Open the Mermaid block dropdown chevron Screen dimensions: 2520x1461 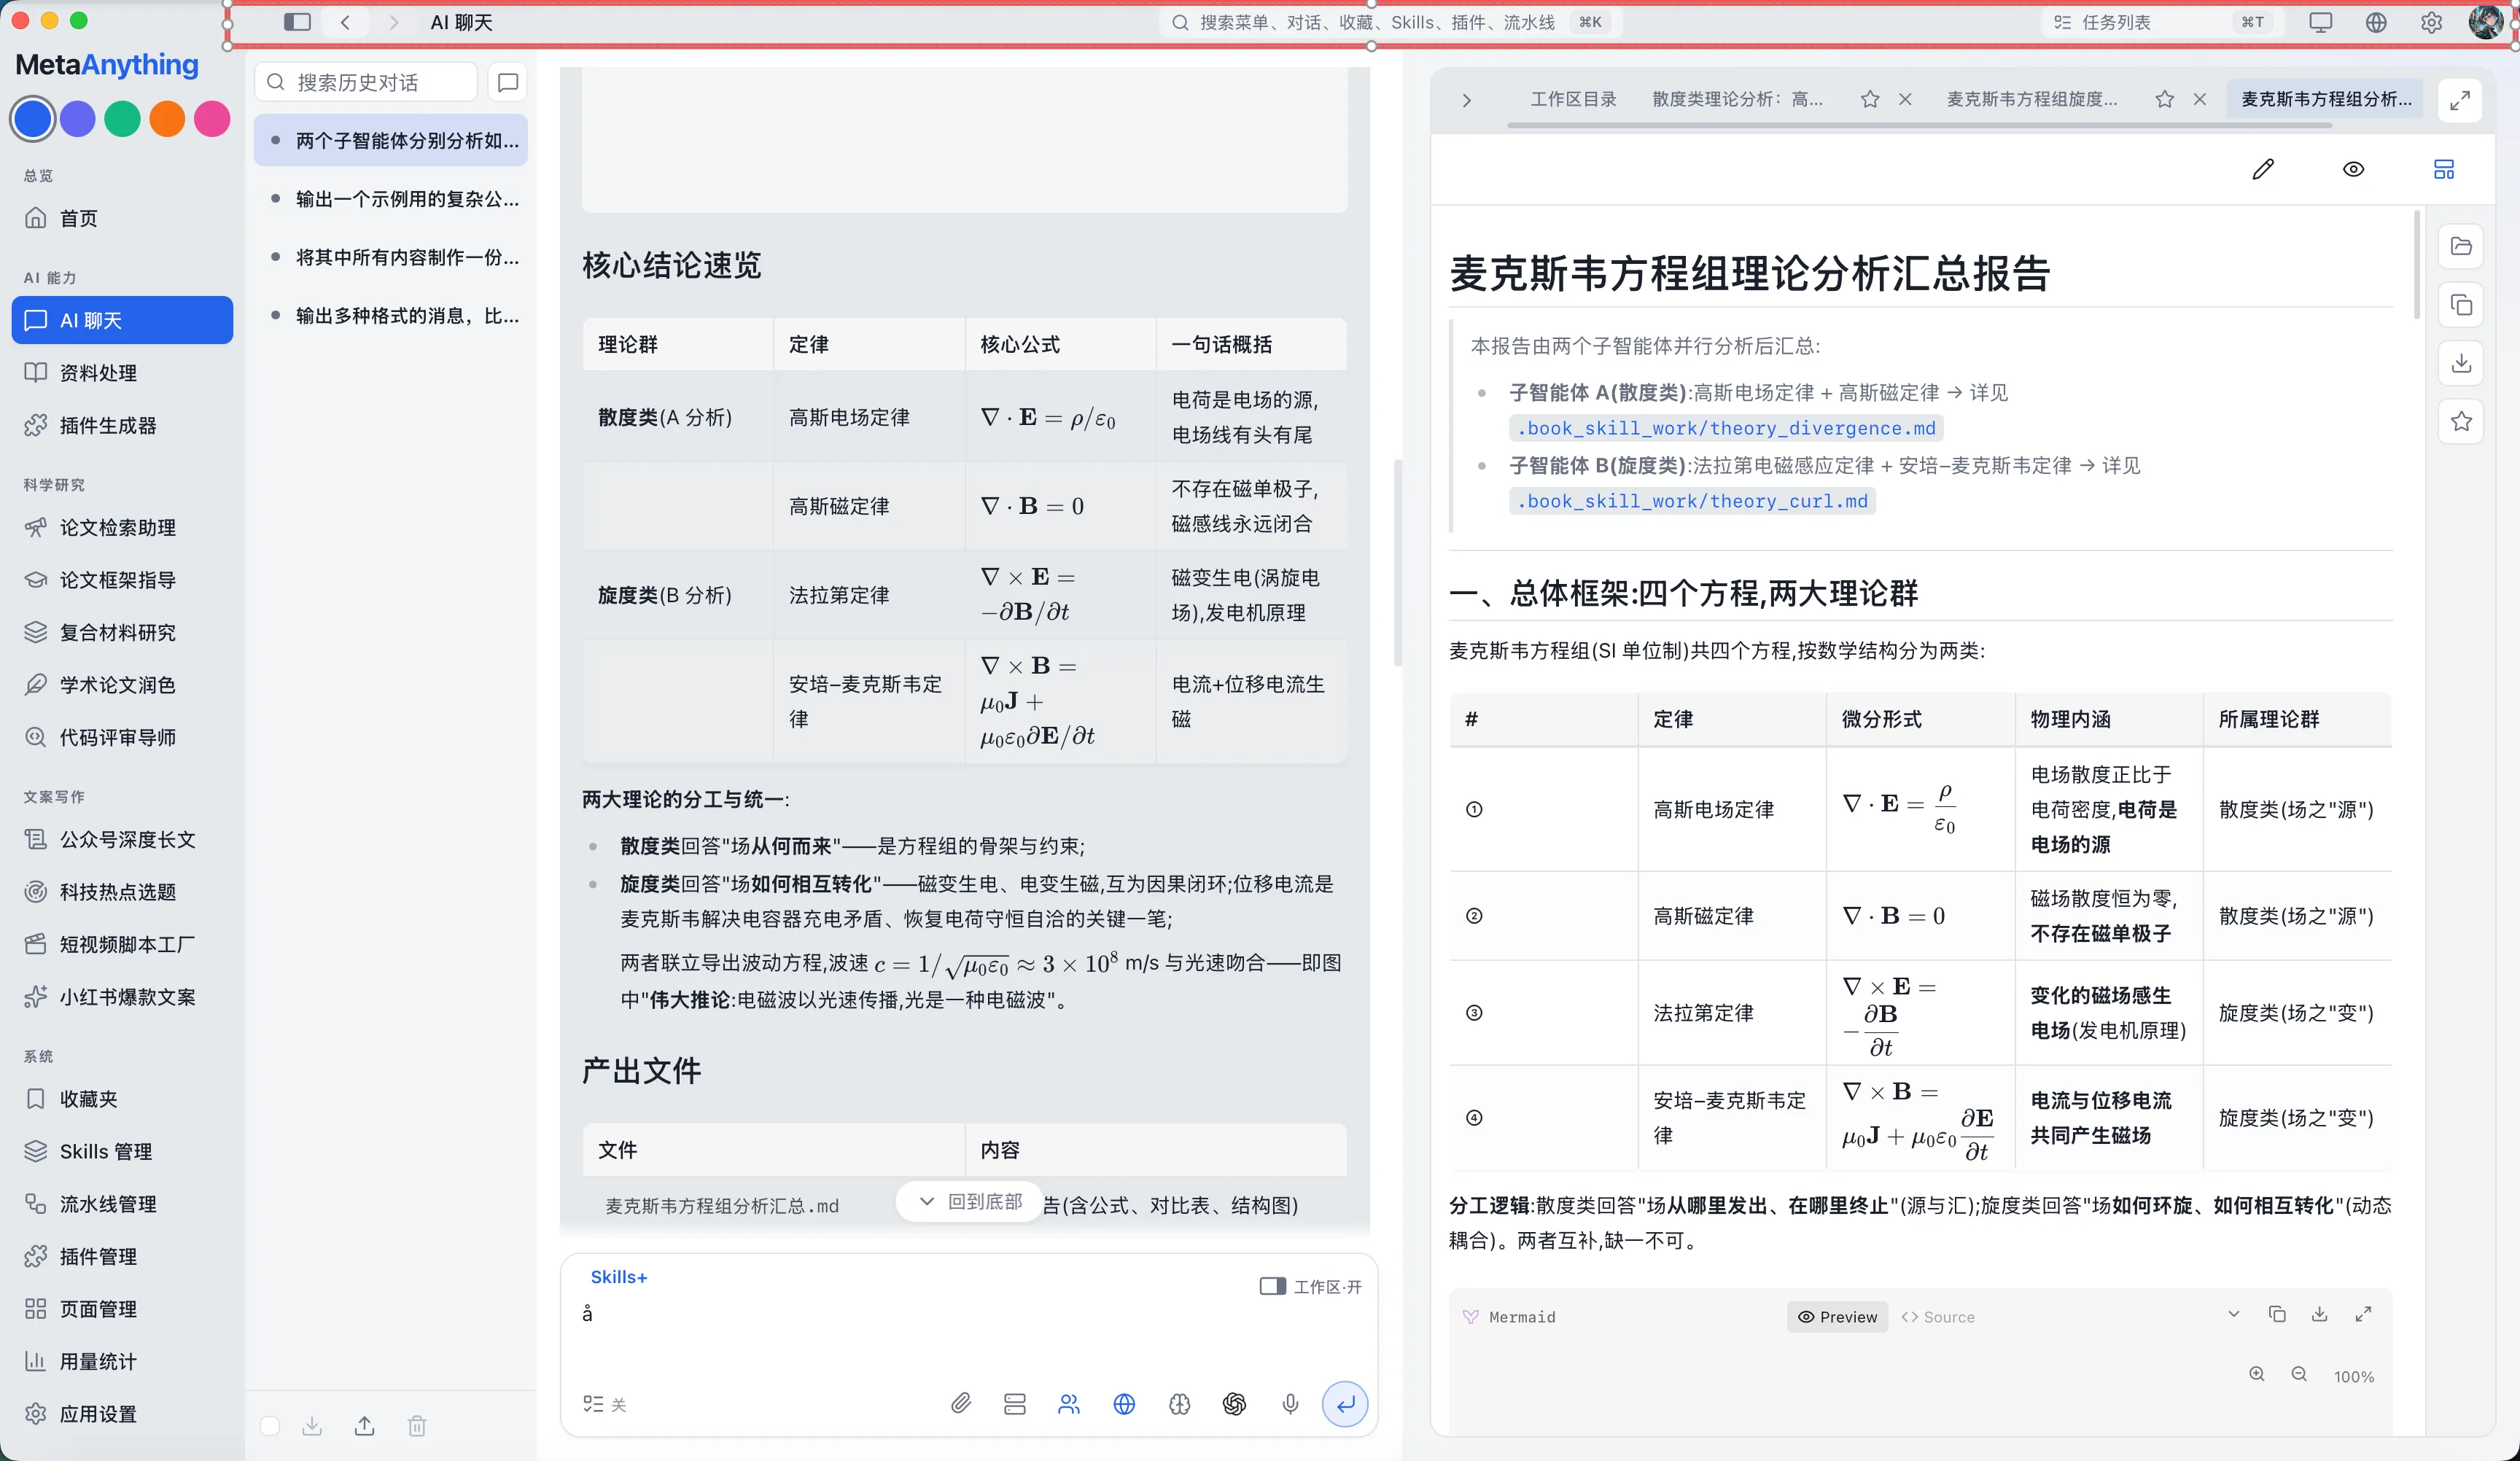click(2233, 1314)
